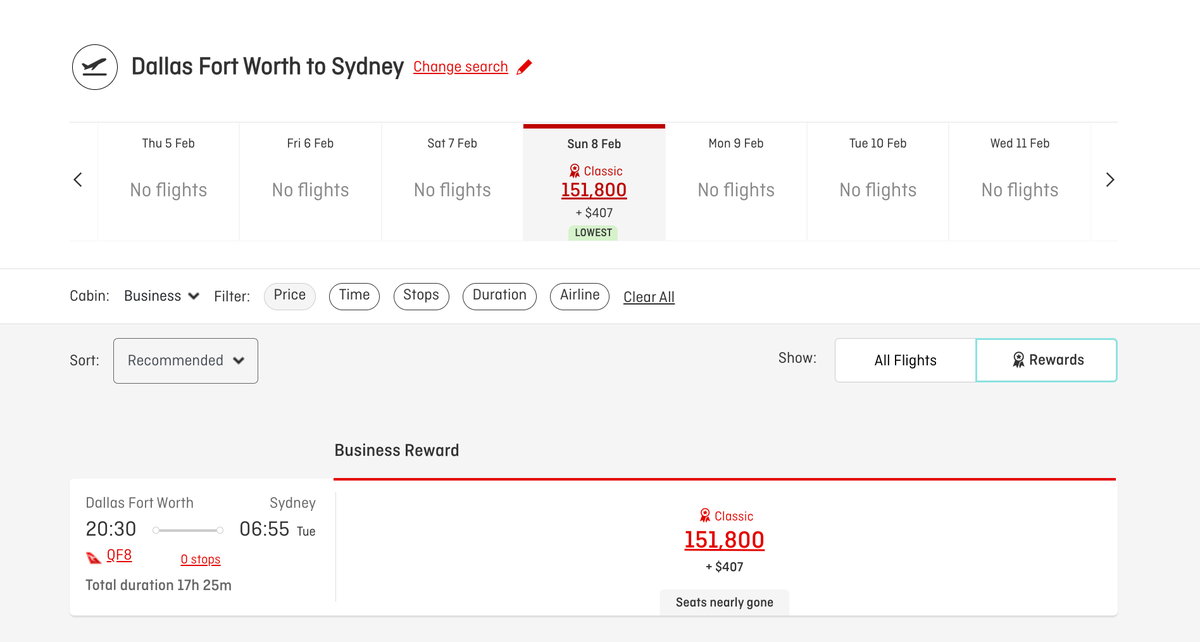
Task: Click the right arrow to view later dates
Action: (x=1109, y=179)
